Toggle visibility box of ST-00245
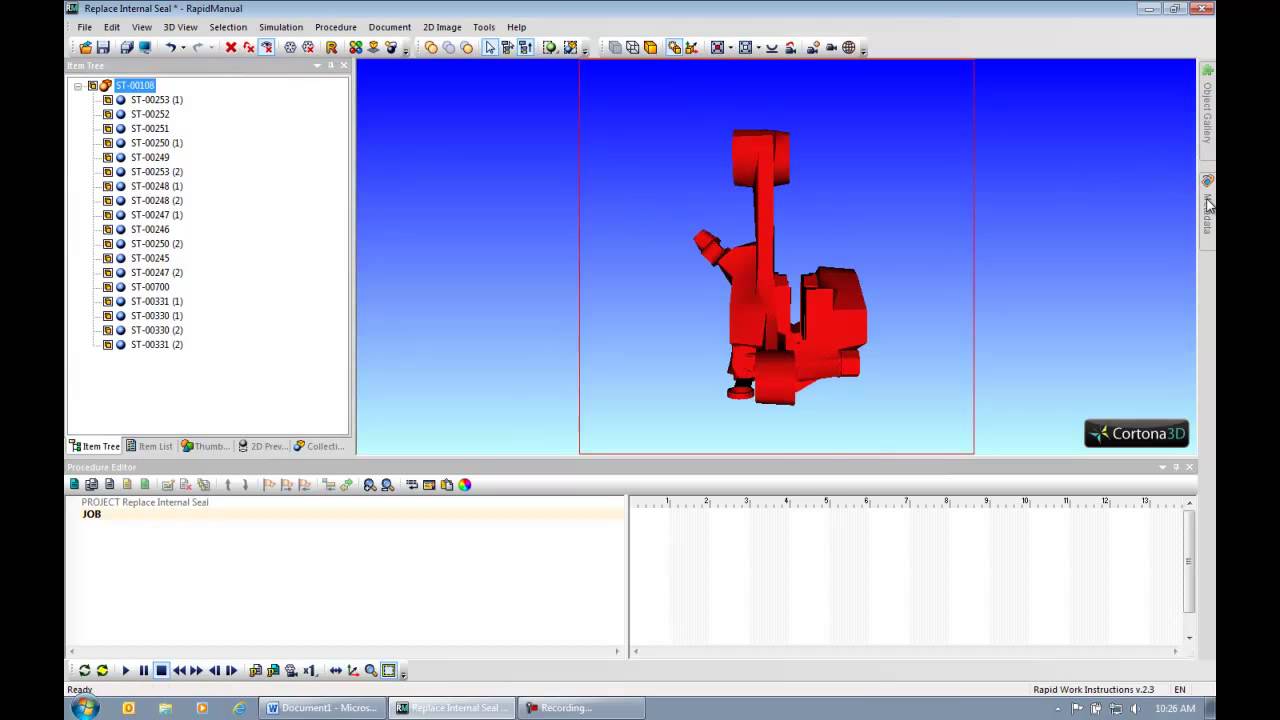This screenshot has width=1280, height=720. (108, 258)
